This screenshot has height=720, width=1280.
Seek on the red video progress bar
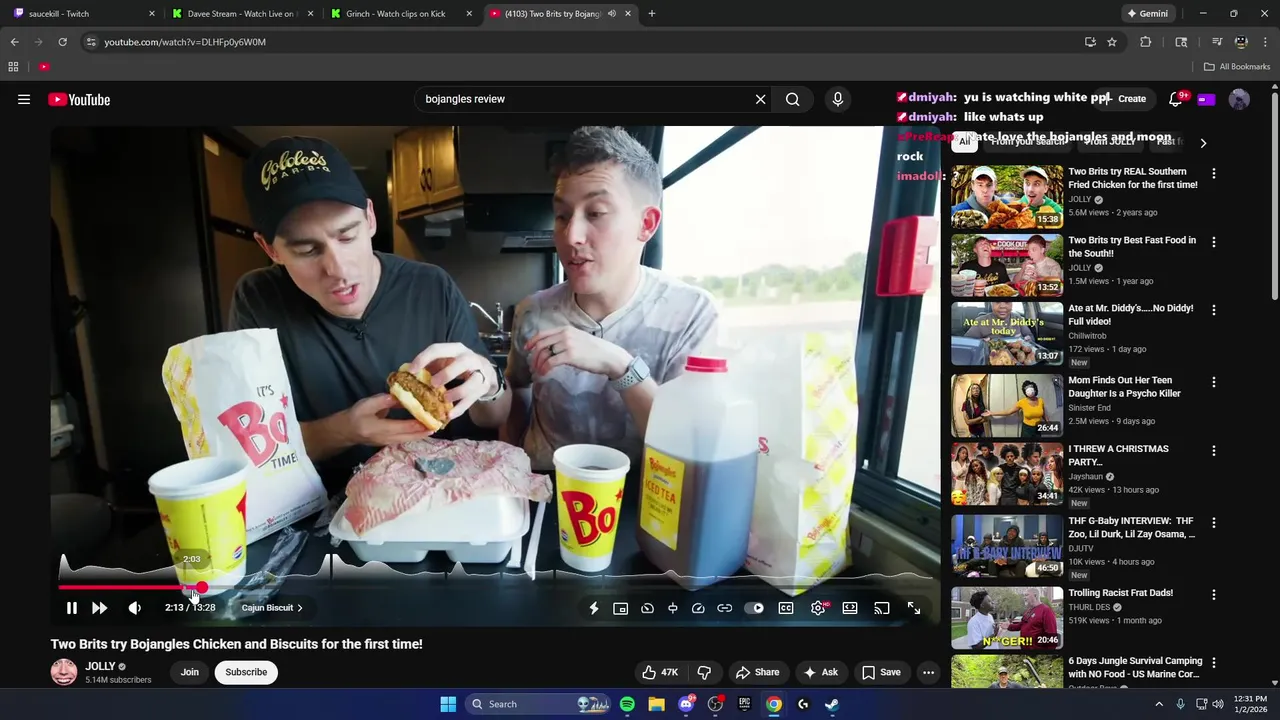coord(497,588)
